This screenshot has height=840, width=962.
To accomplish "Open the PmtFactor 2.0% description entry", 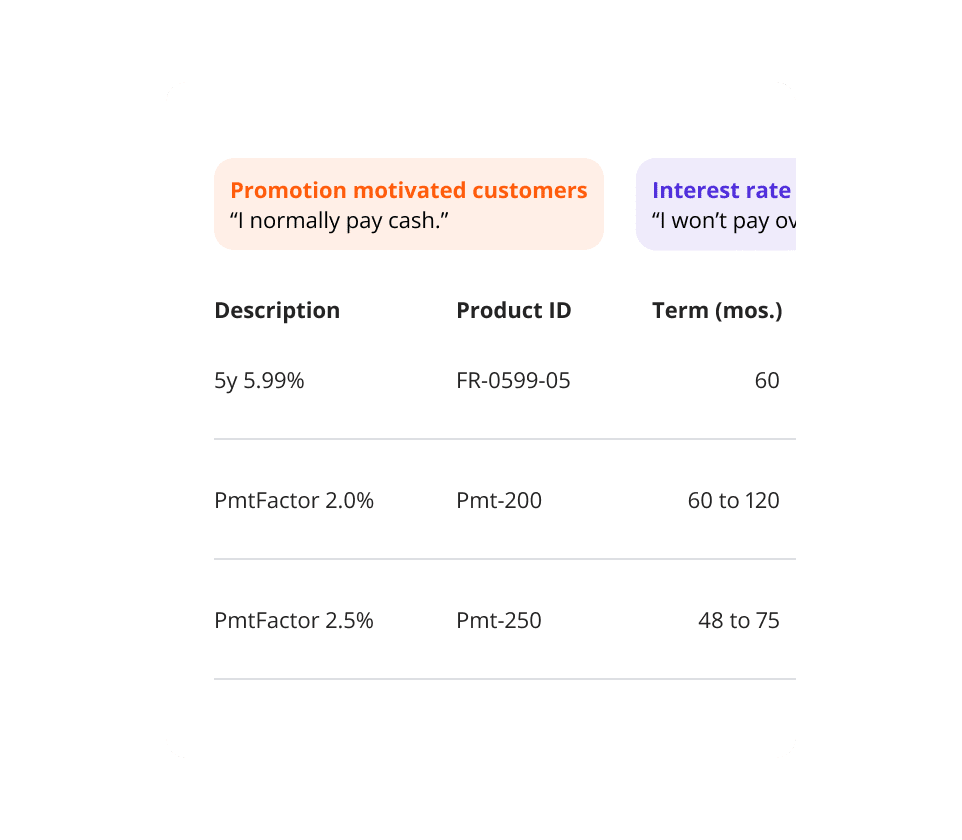I will pyautogui.click(x=294, y=500).
